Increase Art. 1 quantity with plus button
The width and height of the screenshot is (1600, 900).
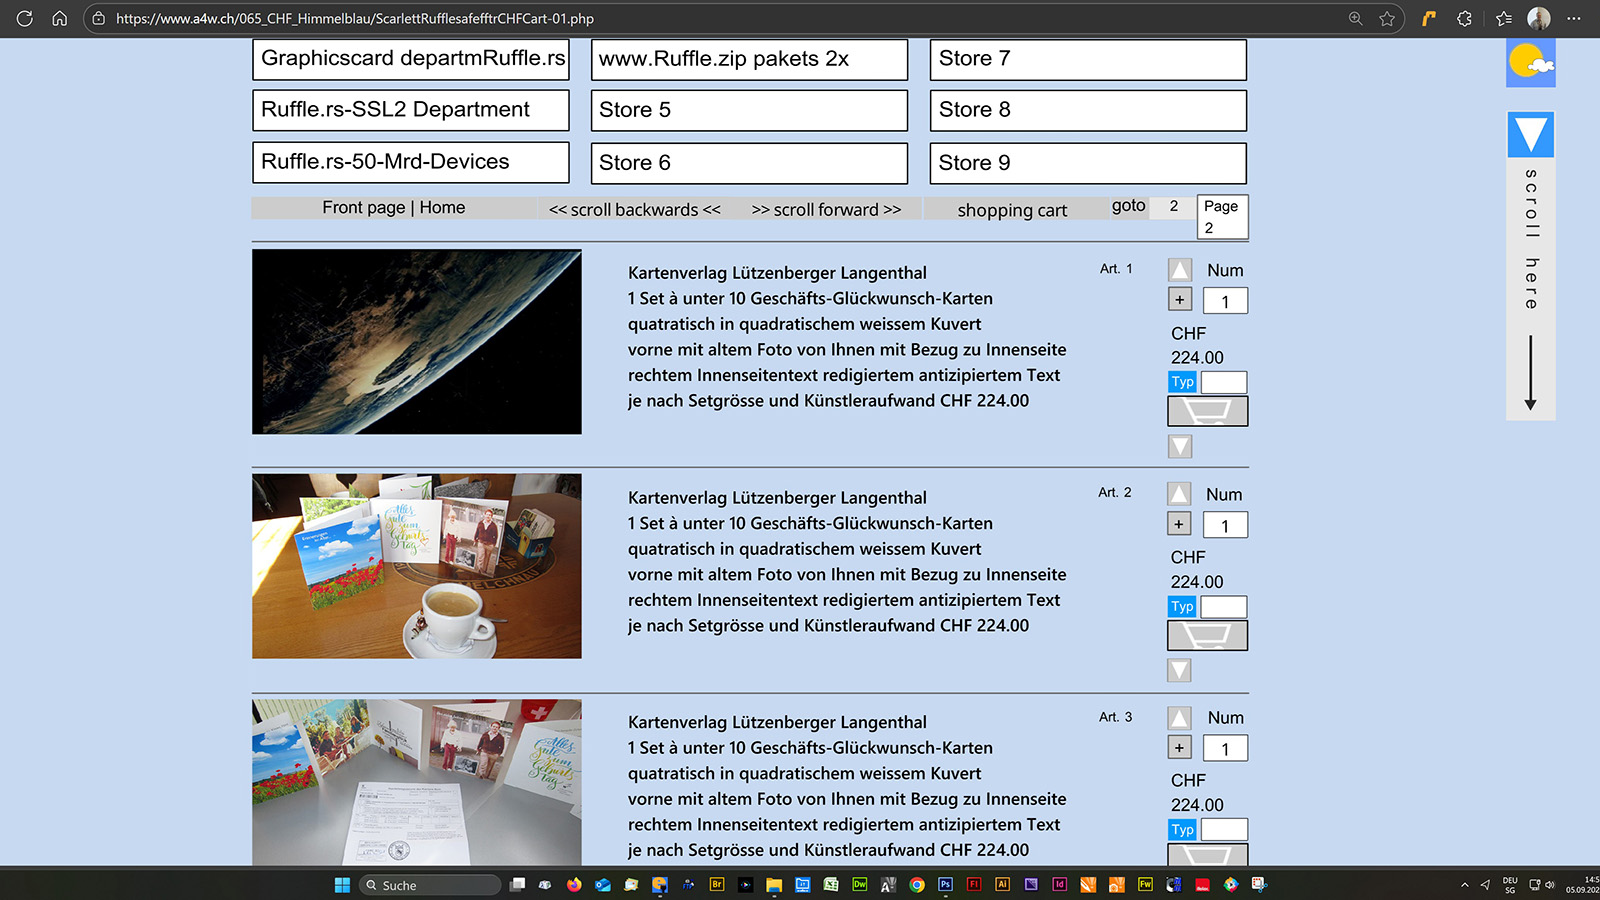pos(1180,299)
